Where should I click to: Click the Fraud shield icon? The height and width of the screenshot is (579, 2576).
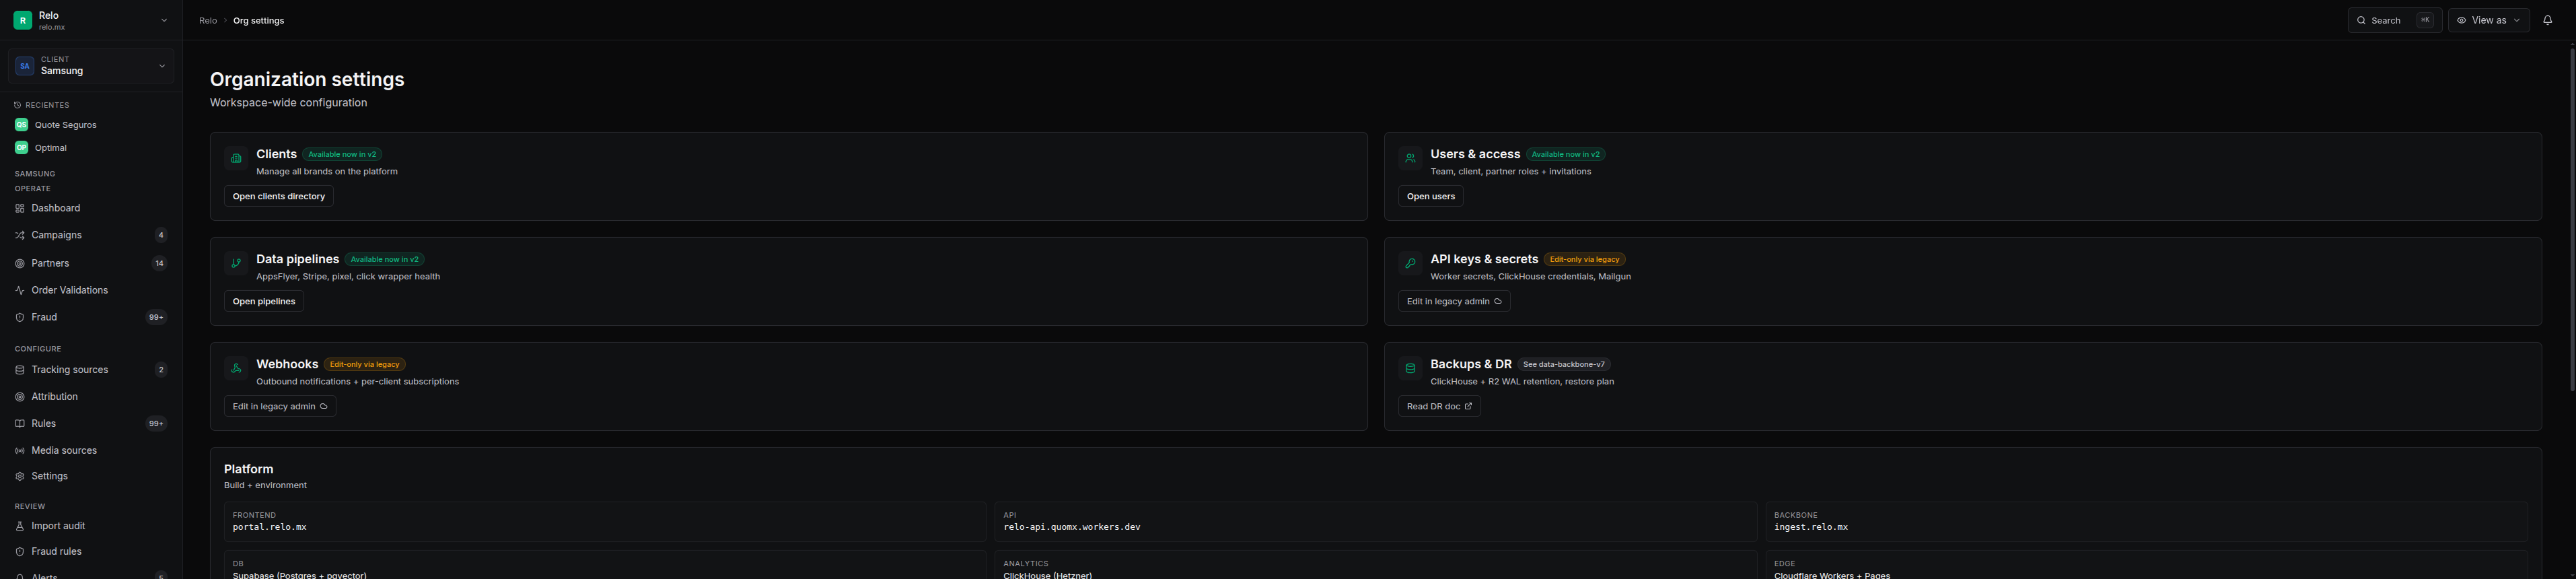pyautogui.click(x=19, y=317)
